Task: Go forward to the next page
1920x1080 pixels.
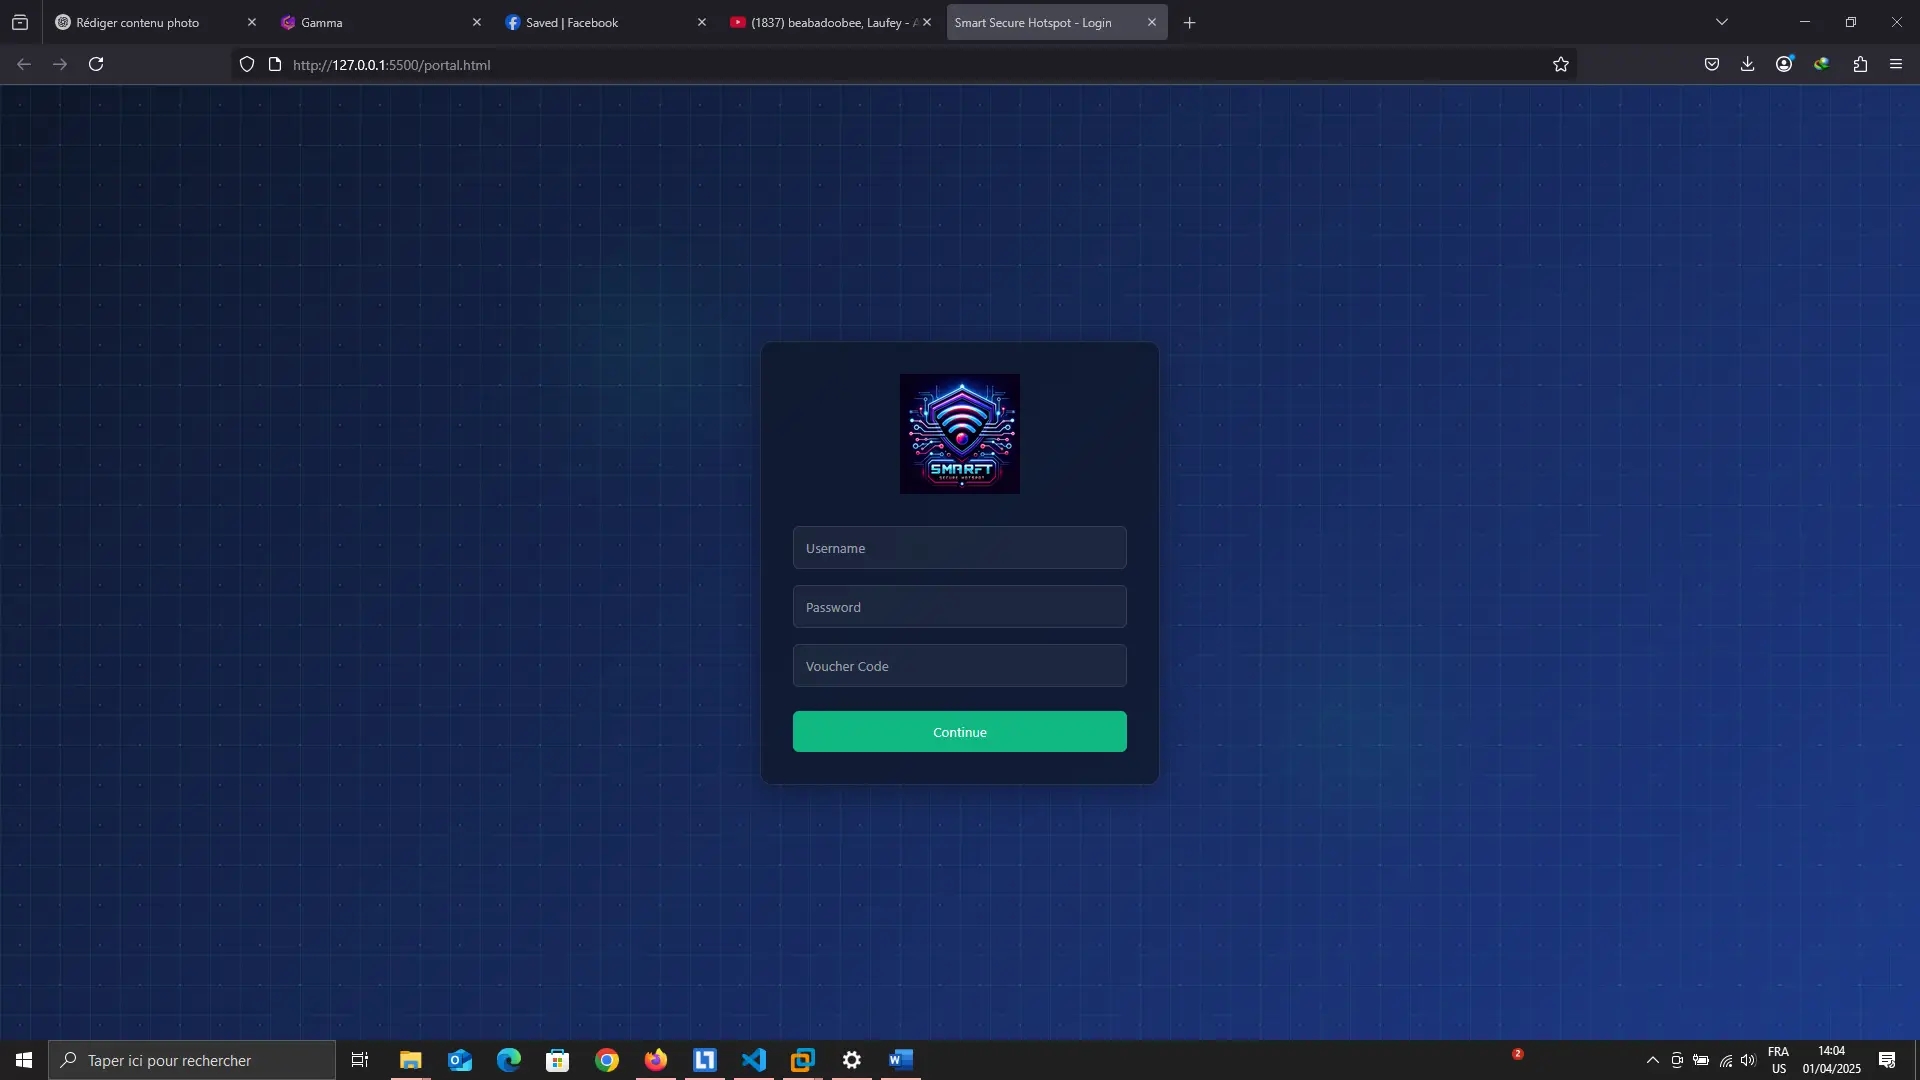Action: (60, 65)
